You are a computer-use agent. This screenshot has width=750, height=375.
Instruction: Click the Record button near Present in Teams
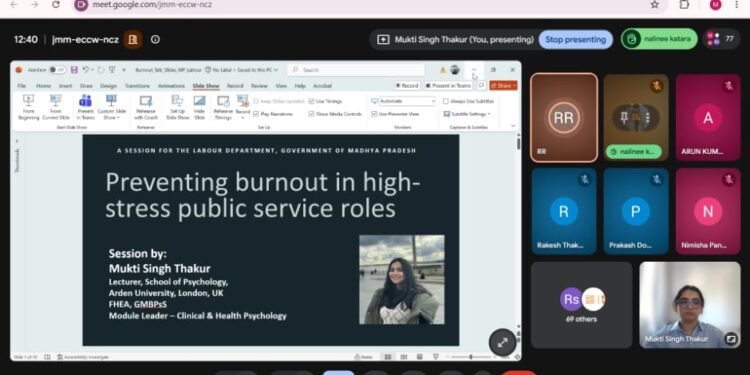[407, 85]
